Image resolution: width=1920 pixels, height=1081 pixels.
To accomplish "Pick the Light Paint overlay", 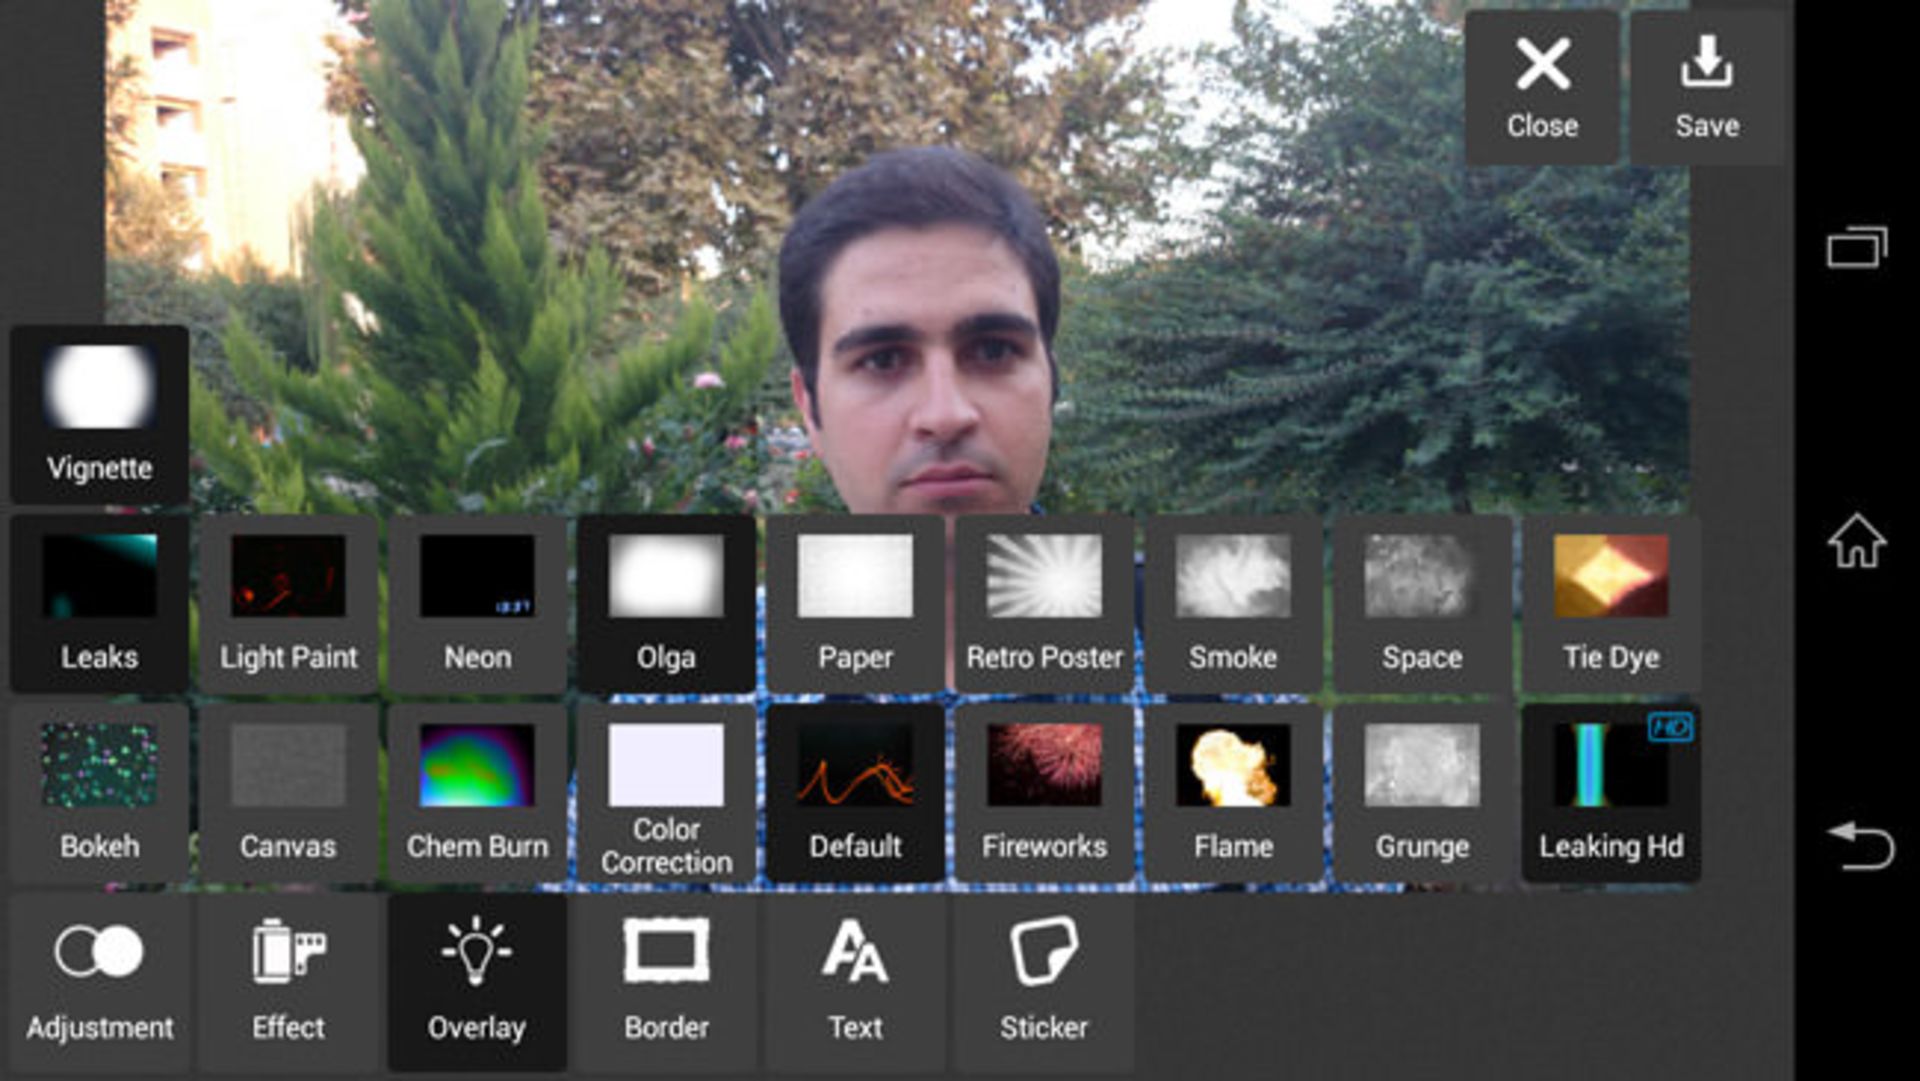I will click(x=288, y=603).
